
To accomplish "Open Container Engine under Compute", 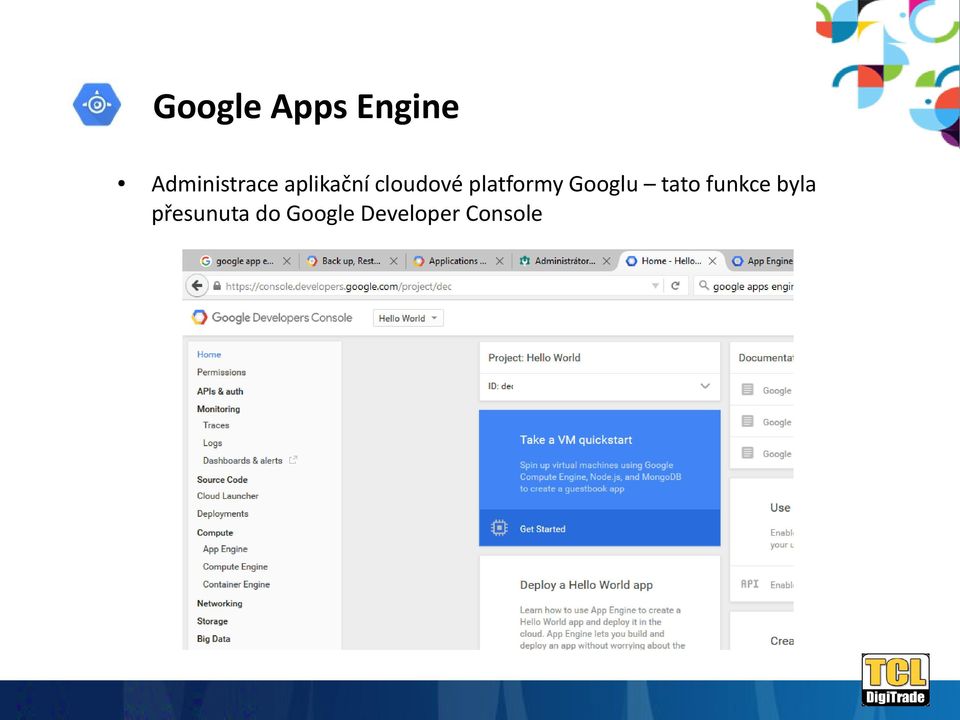I will (x=236, y=585).
